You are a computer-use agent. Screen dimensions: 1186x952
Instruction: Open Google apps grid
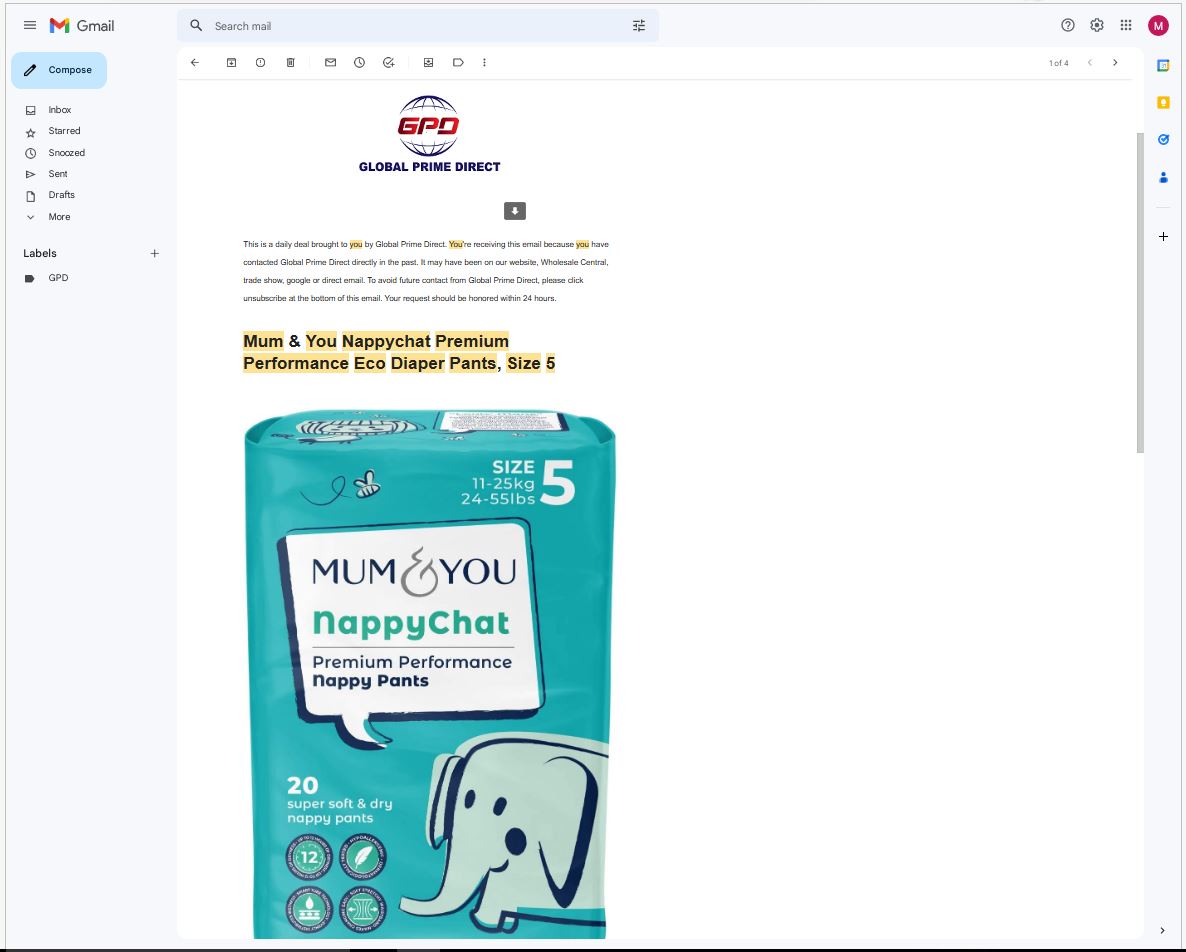(x=1125, y=25)
